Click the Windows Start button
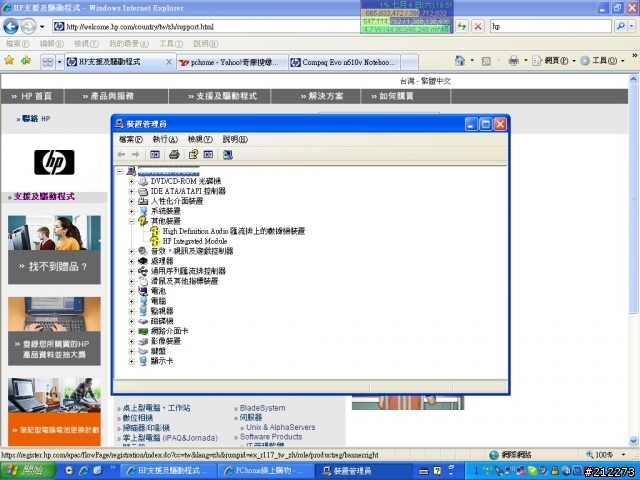Screen dimensions: 640x480 click(28, 471)
